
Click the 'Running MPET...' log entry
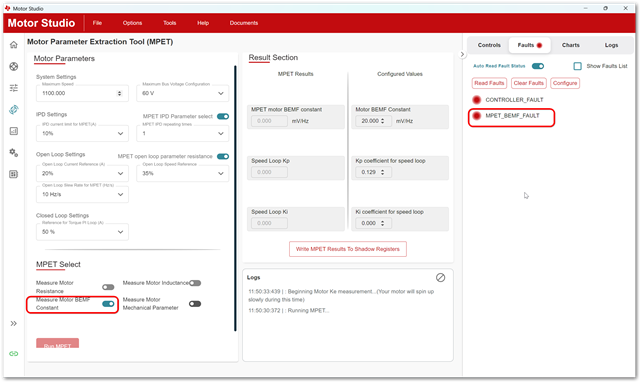[x=289, y=311]
